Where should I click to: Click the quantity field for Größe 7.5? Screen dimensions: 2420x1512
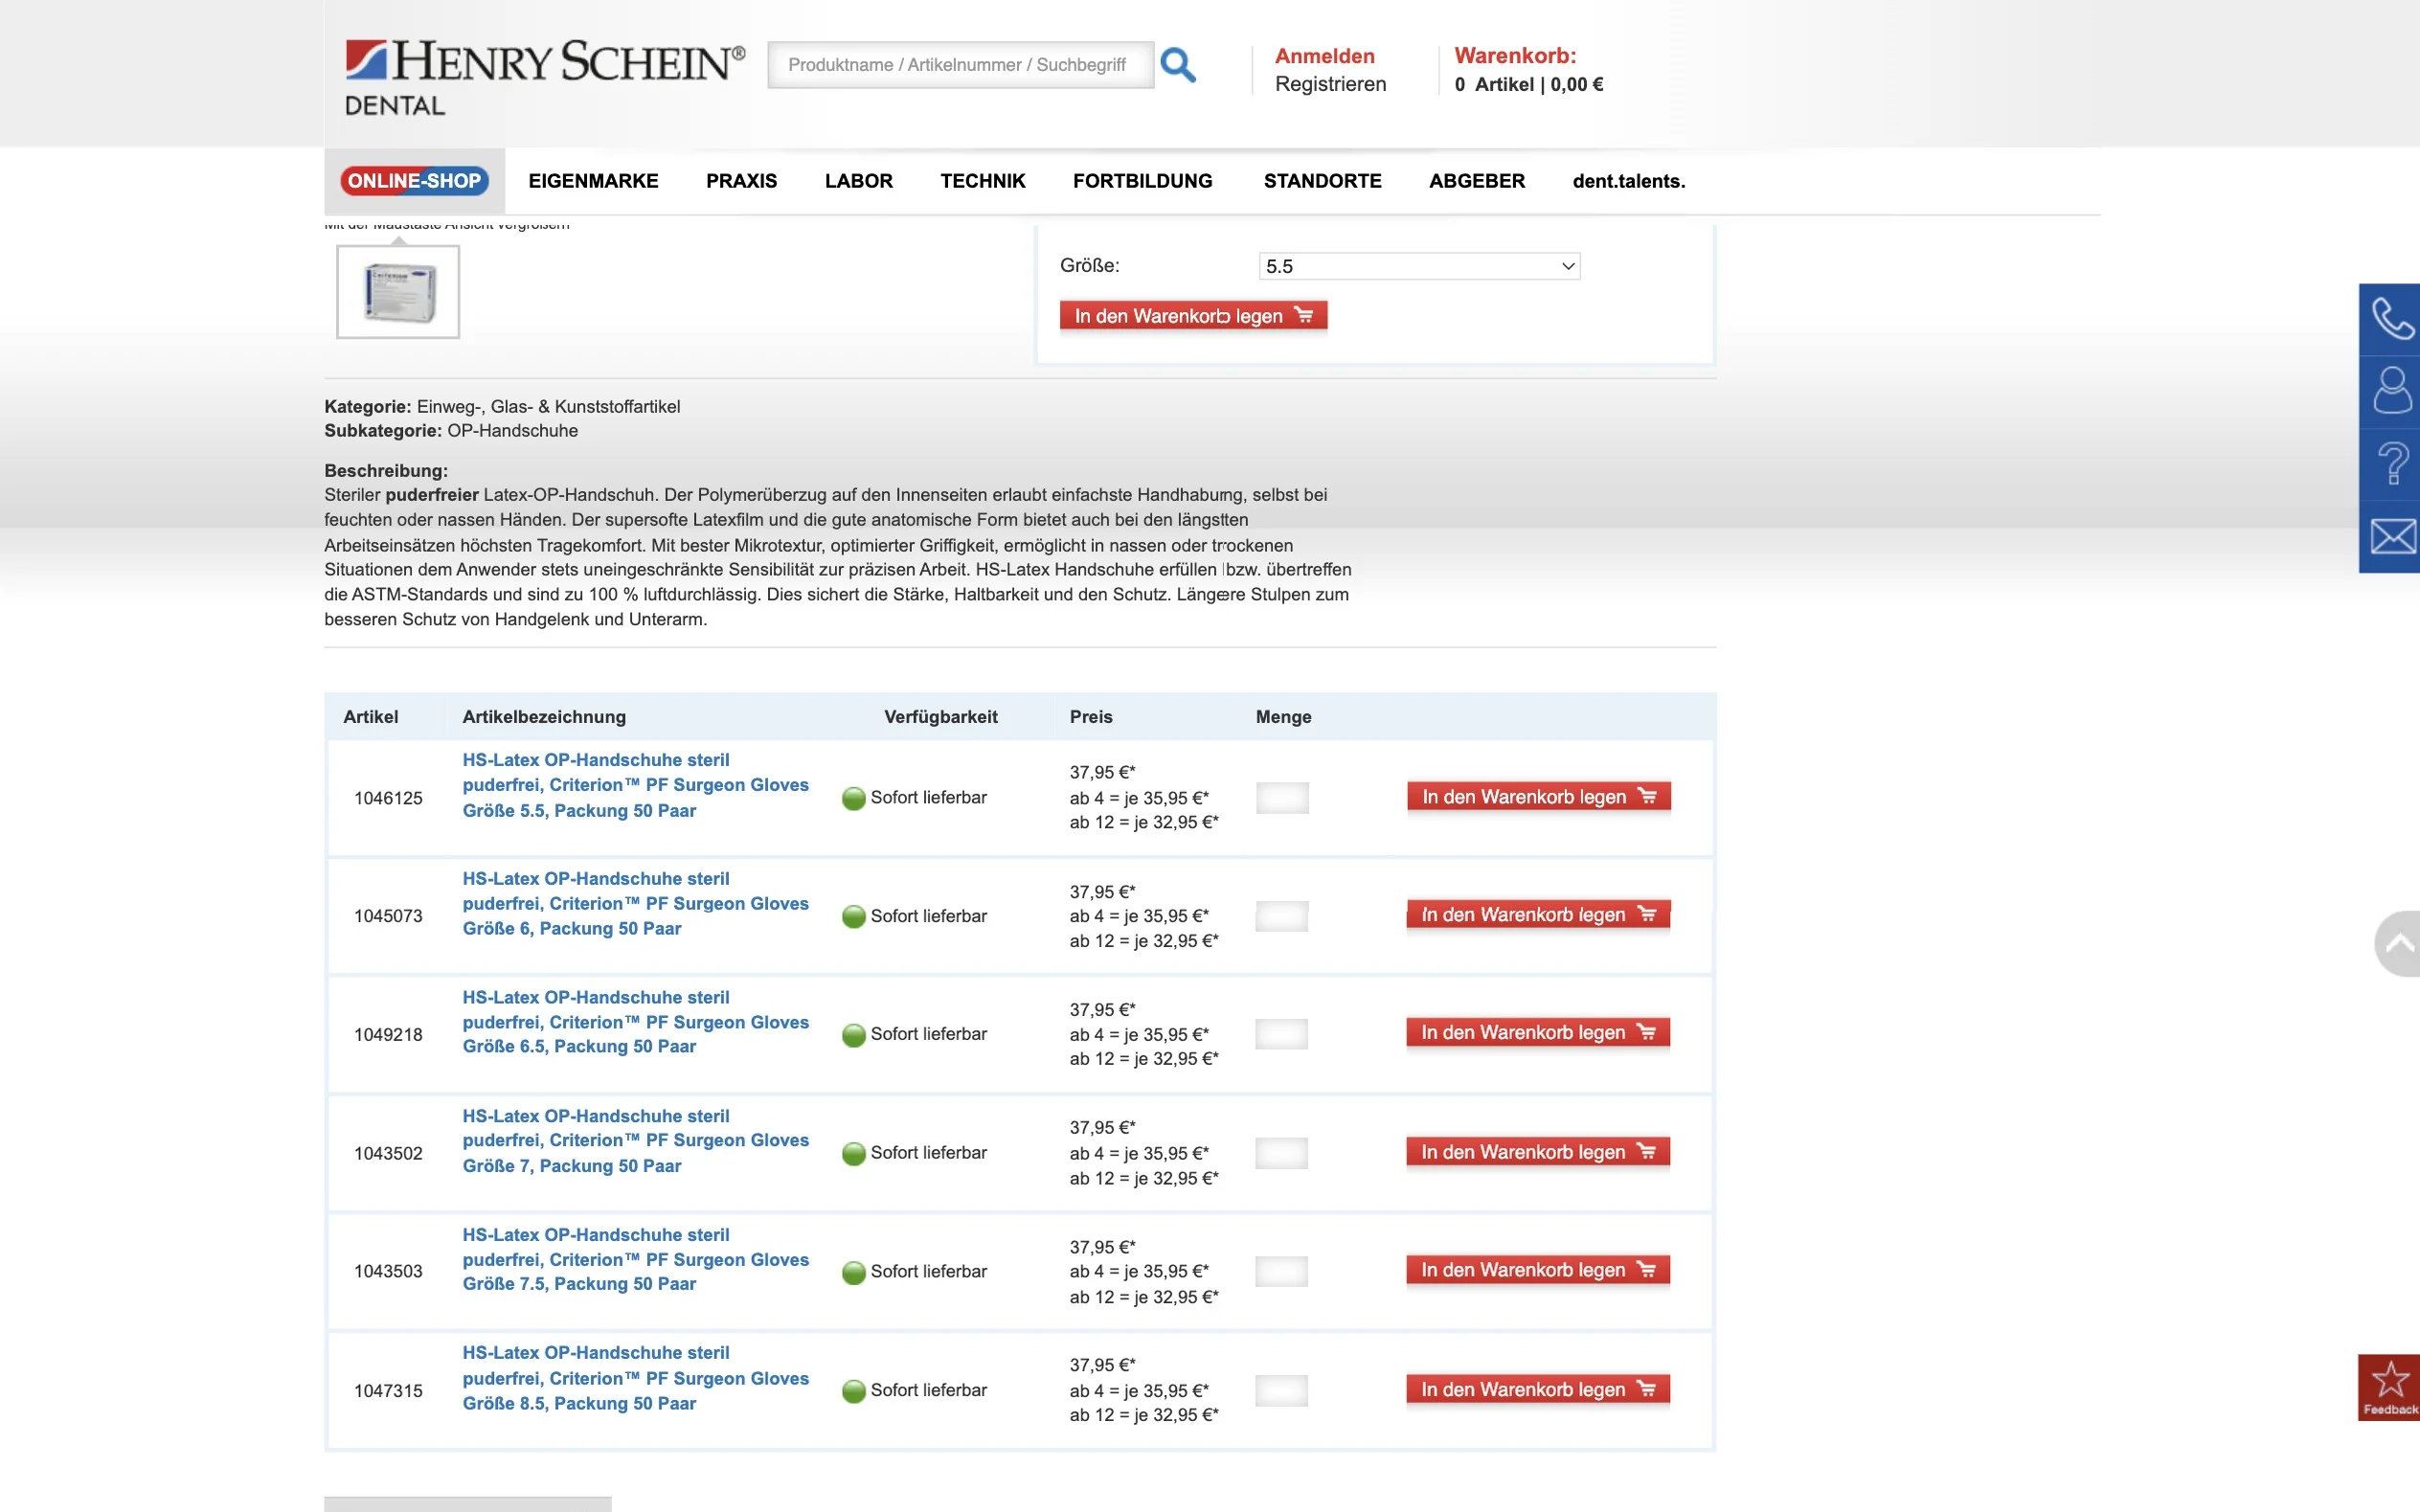pos(1282,1271)
